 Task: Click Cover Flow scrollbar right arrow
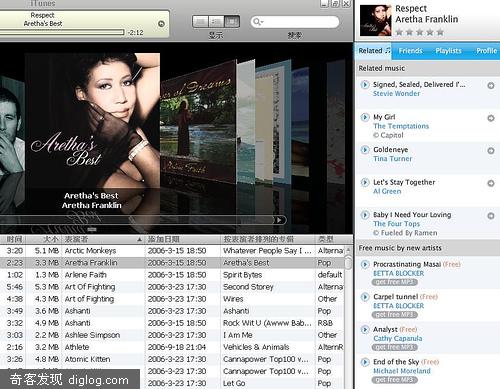279,220
